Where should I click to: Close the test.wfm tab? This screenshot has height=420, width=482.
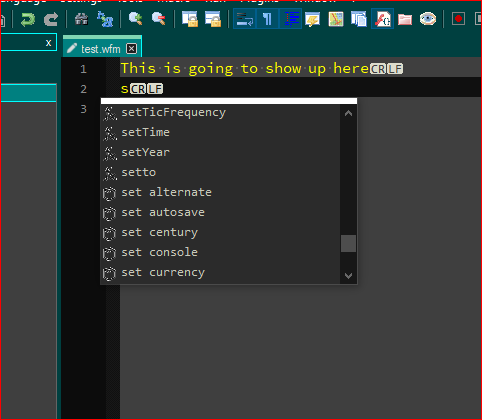click(x=132, y=49)
